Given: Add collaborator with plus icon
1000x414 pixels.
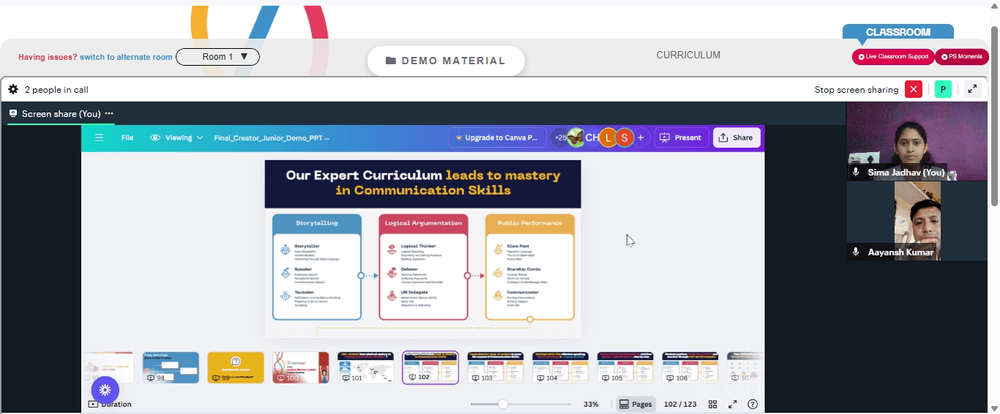Looking at the screenshot, I should pos(640,138).
